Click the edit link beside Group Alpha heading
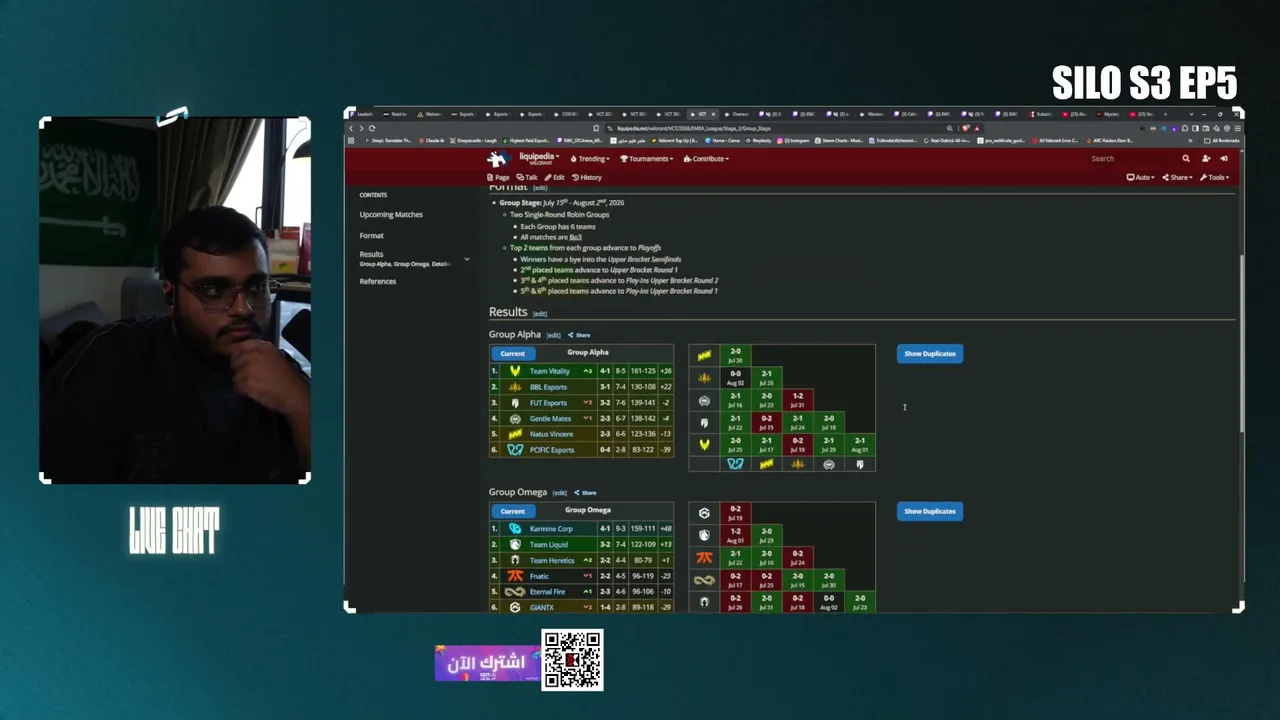Image resolution: width=1280 pixels, height=720 pixels. tap(553, 335)
